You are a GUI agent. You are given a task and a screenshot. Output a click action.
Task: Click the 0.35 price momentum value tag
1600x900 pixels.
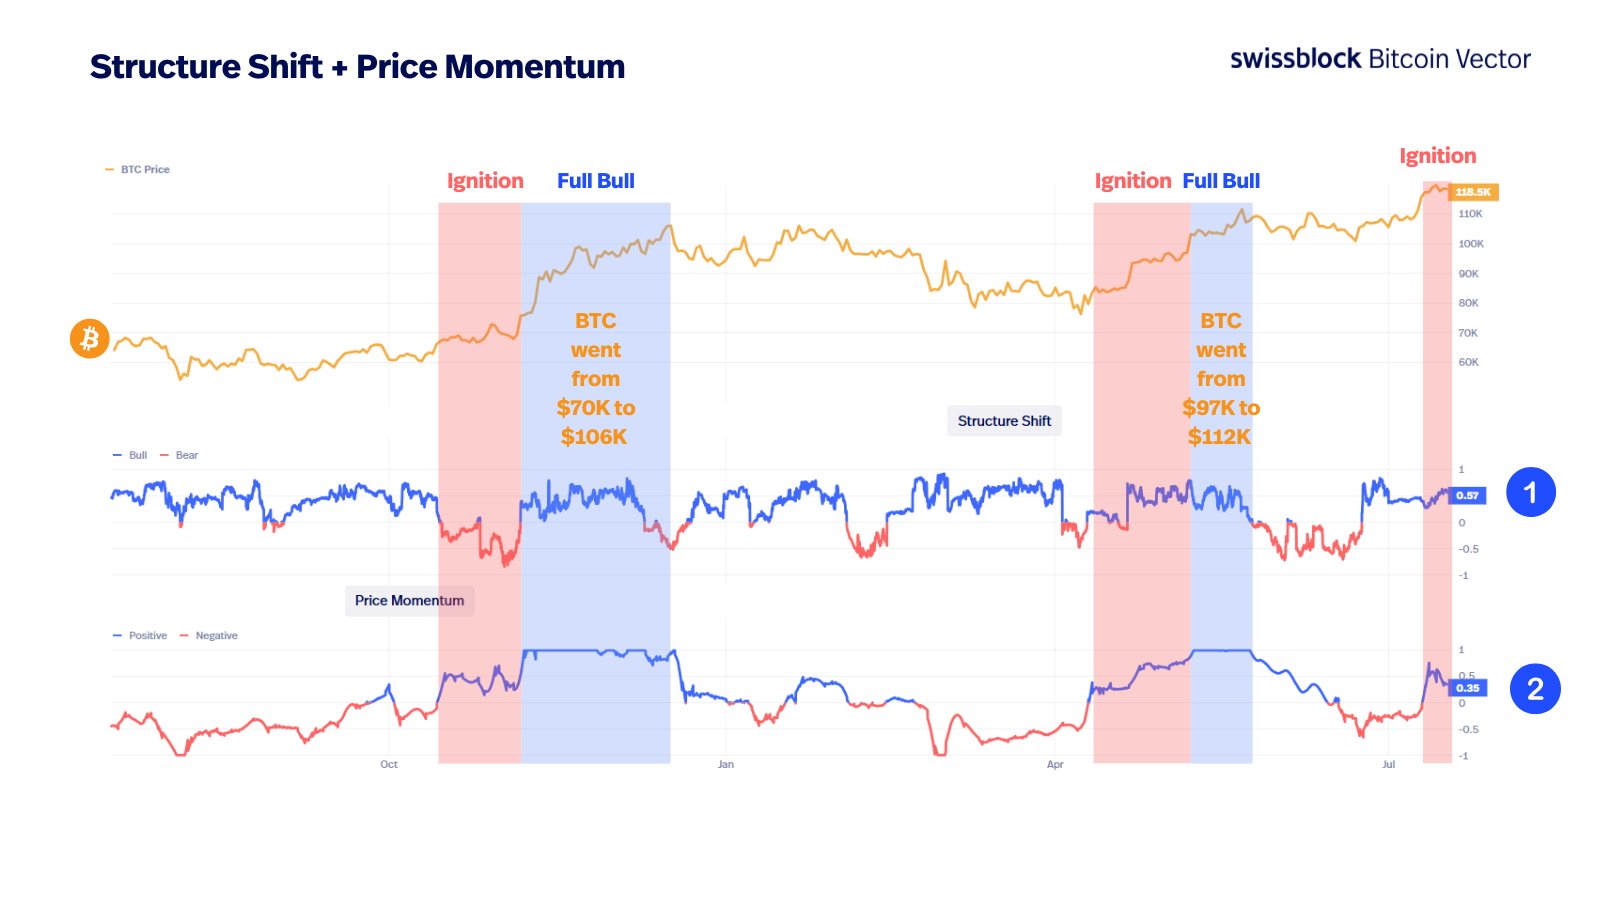point(1467,688)
